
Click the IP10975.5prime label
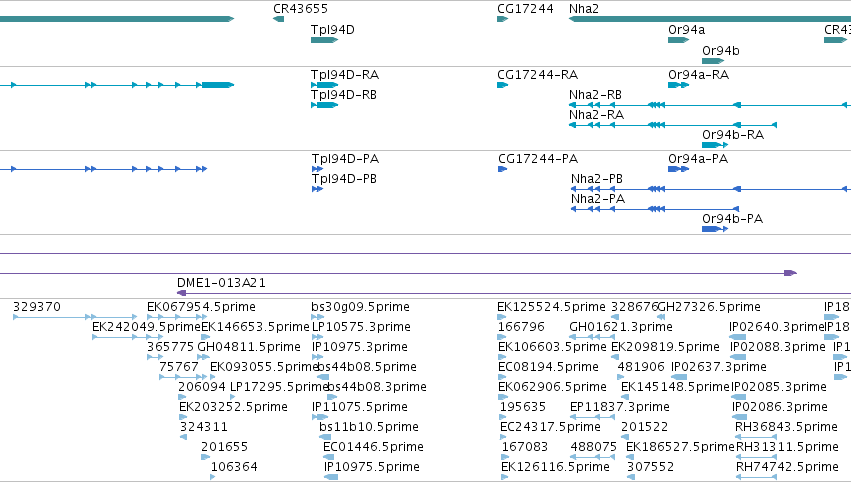372,467
